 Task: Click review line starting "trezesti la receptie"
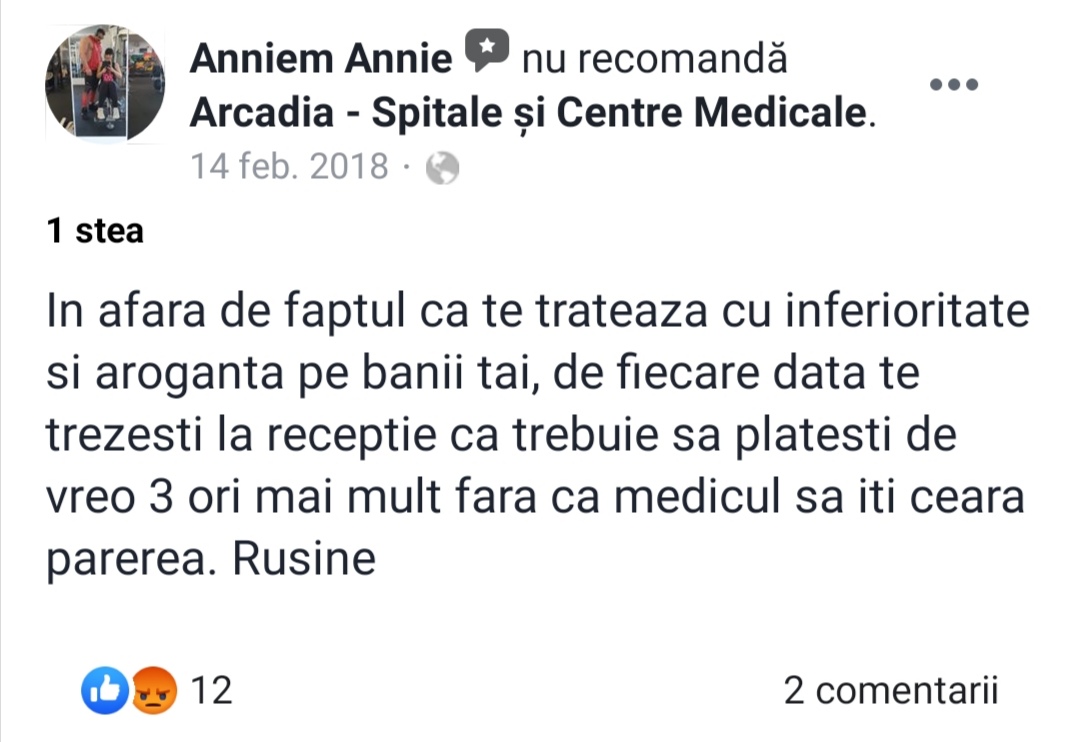coord(501,435)
